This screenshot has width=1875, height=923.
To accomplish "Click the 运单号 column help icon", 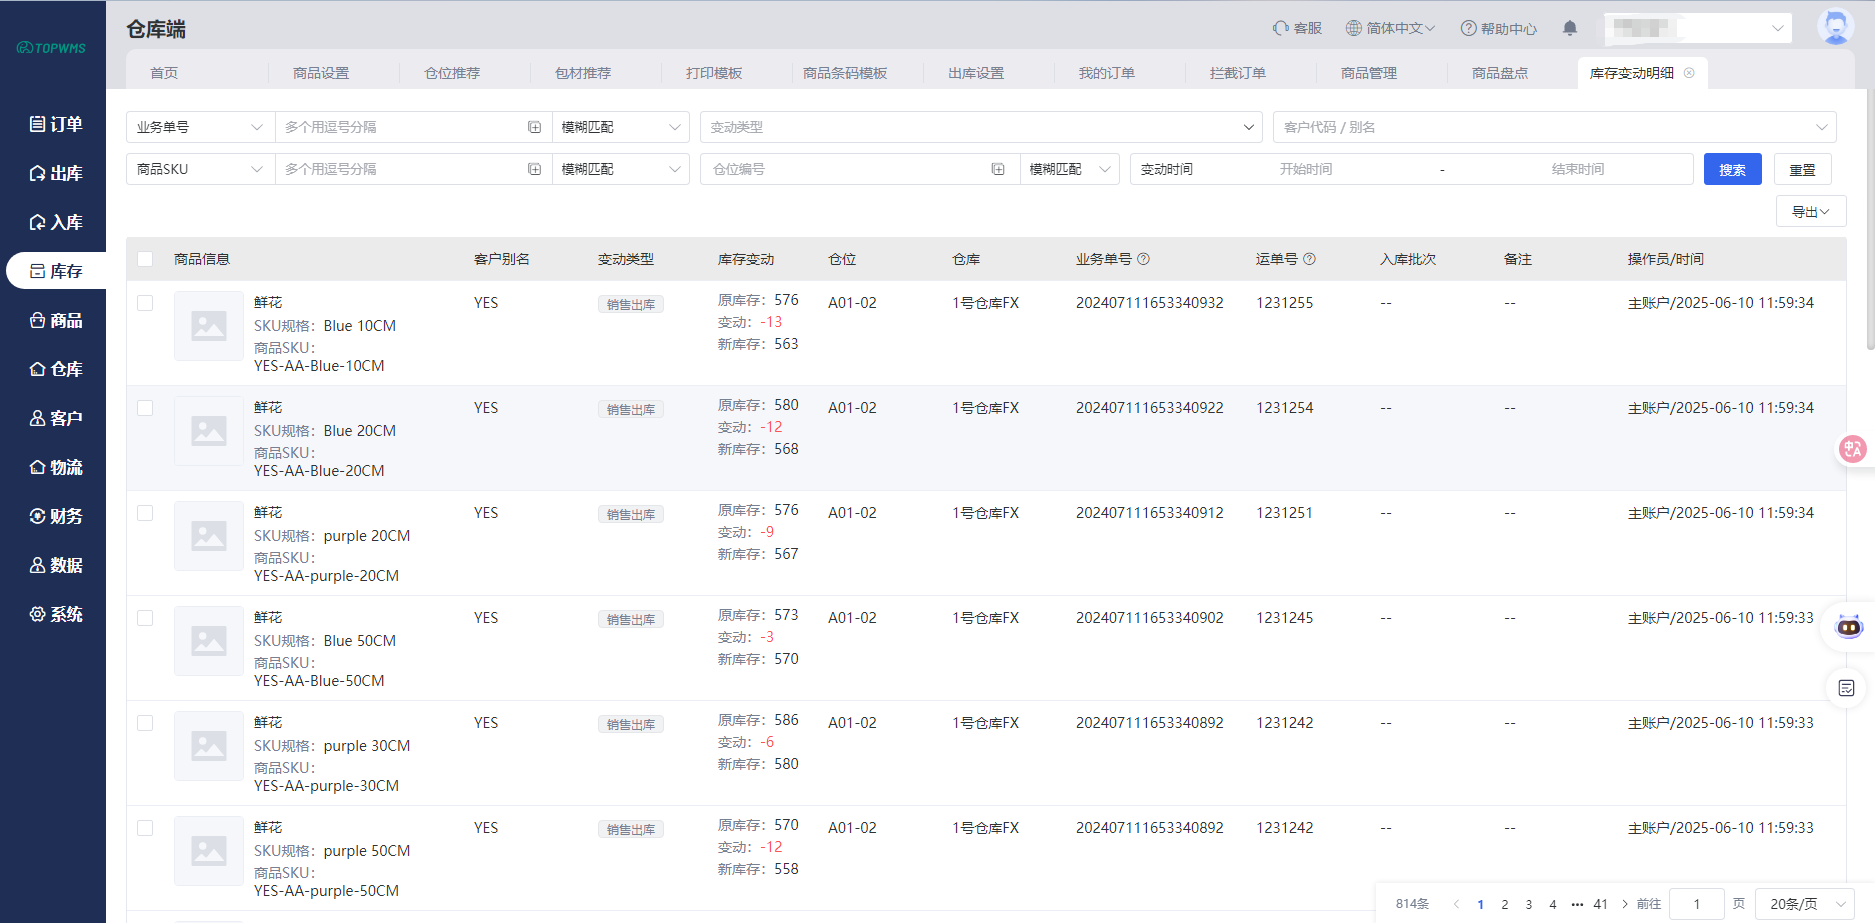I will (x=1309, y=259).
